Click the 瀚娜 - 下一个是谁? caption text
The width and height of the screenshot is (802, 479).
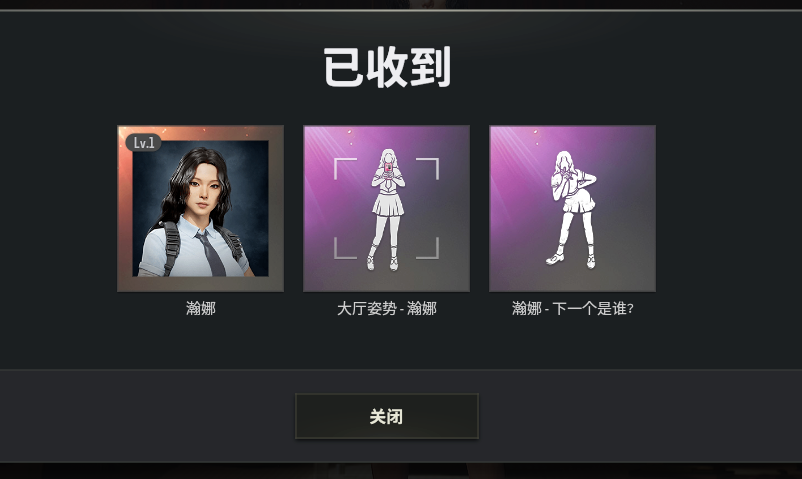click(x=572, y=308)
